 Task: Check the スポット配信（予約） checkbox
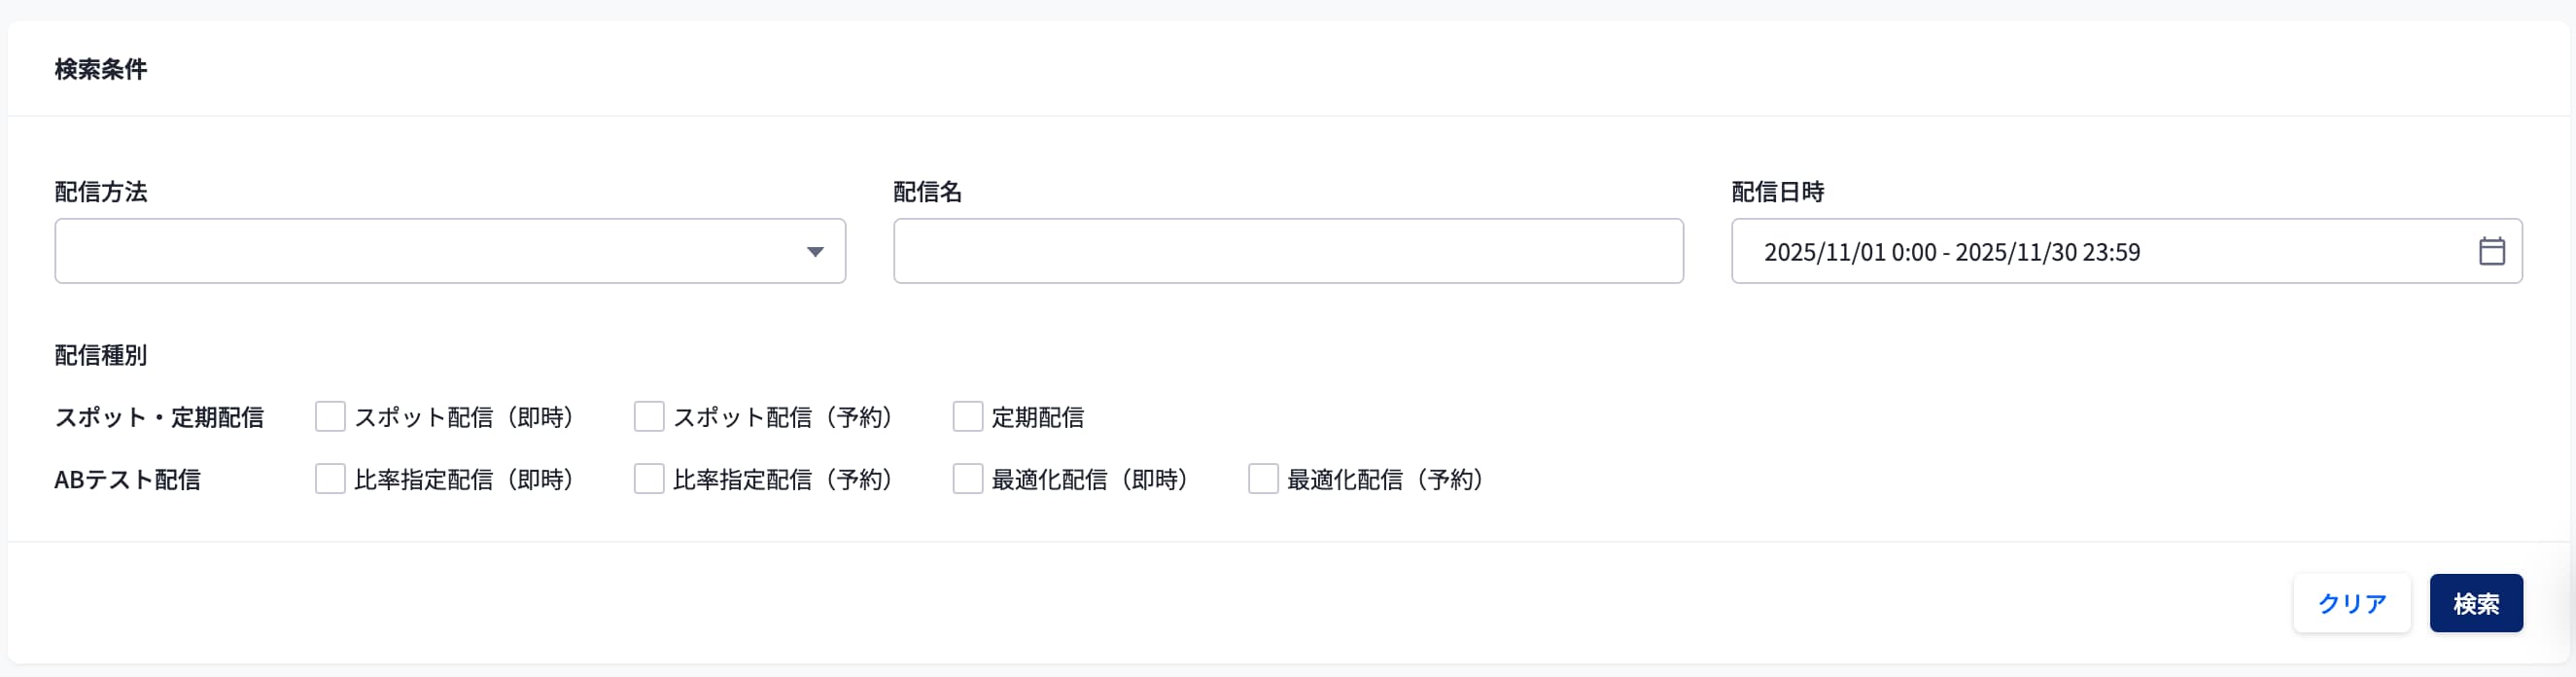(x=649, y=417)
